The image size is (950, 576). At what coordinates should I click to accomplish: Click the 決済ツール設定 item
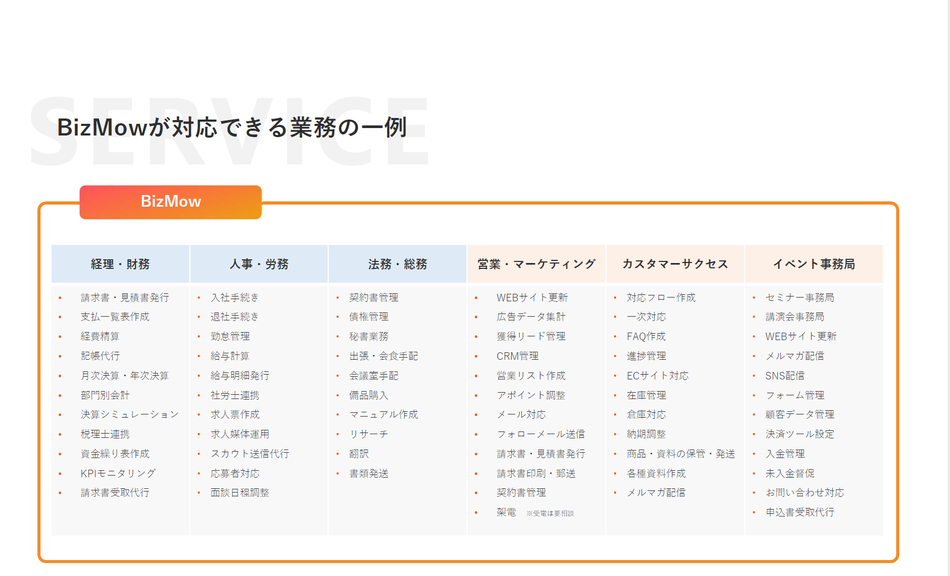pos(800,434)
